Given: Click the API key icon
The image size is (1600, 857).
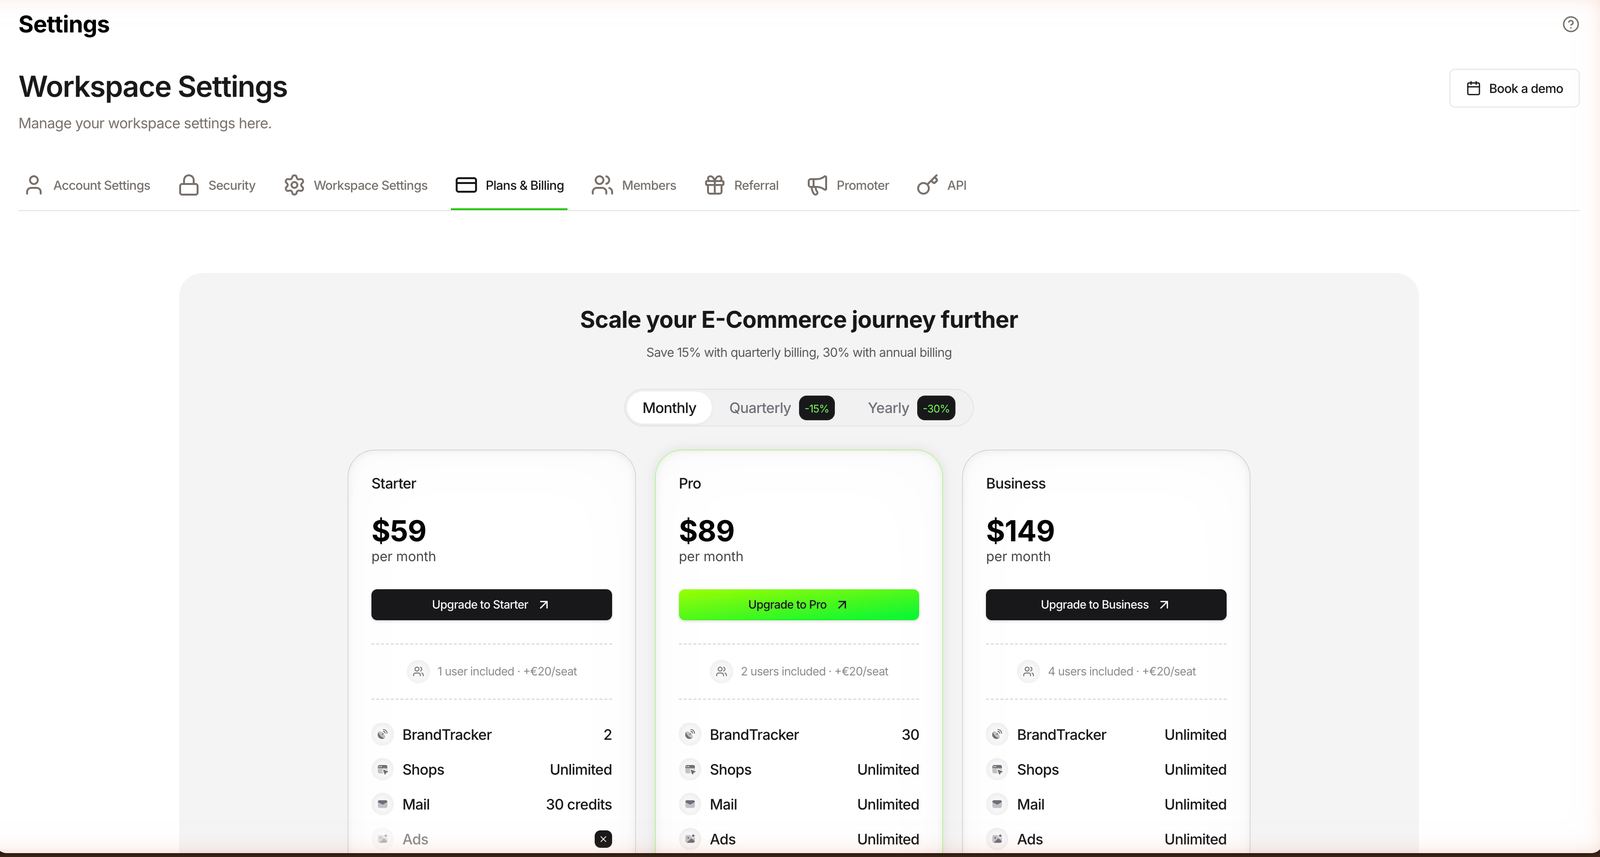Looking at the screenshot, I should (928, 185).
